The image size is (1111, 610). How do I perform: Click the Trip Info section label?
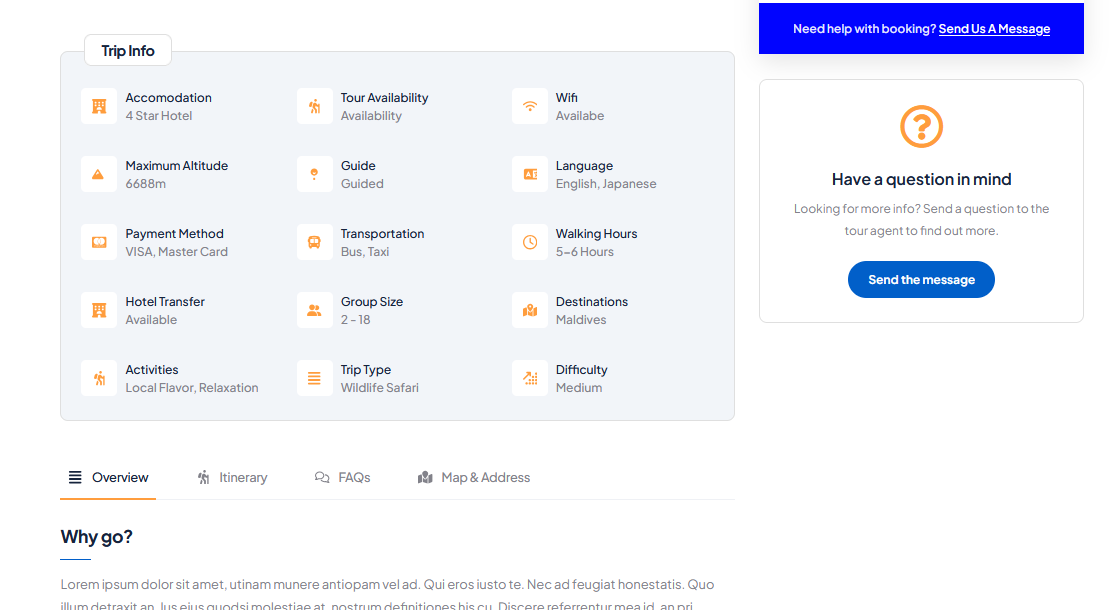pyautogui.click(x=128, y=51)
